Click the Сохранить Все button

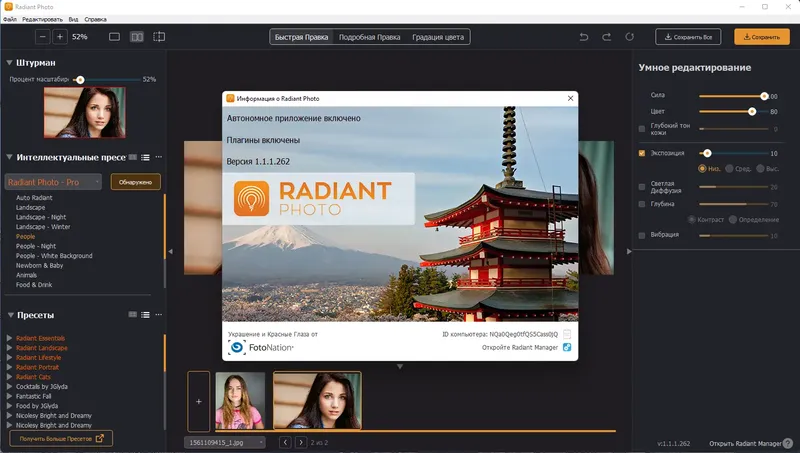pyautogui.click(x=688, y=37)
